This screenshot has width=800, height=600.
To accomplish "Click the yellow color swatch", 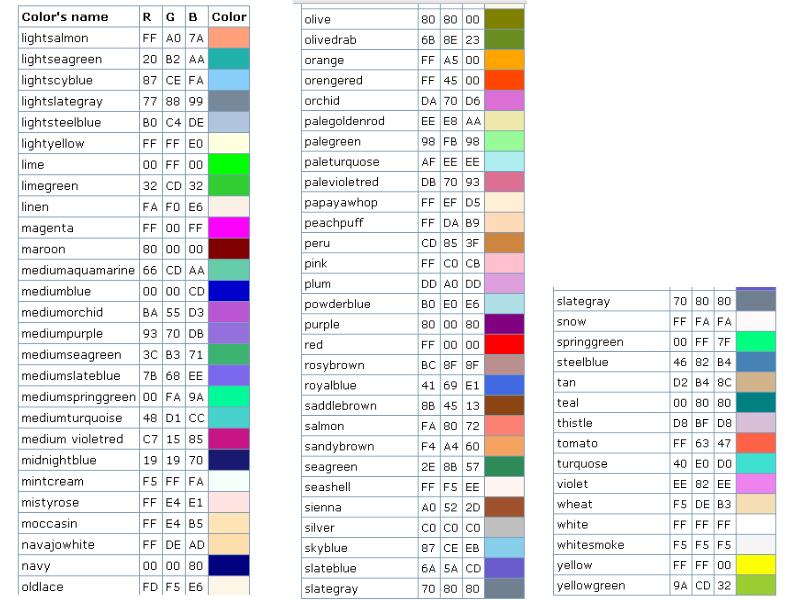I will 756,565.
